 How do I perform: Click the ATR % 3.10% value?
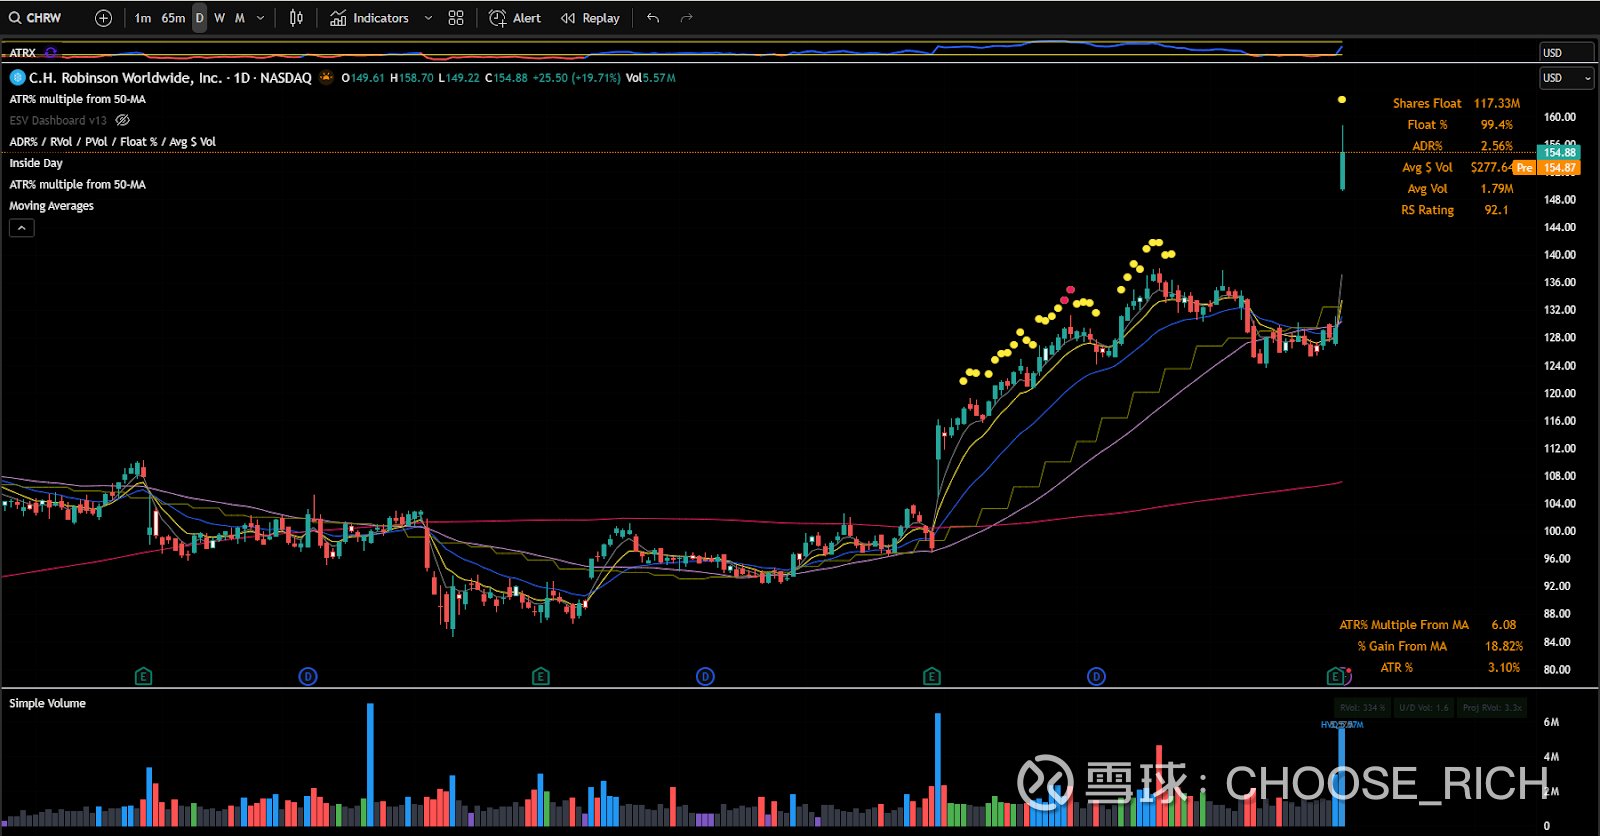coord(1504,668)
